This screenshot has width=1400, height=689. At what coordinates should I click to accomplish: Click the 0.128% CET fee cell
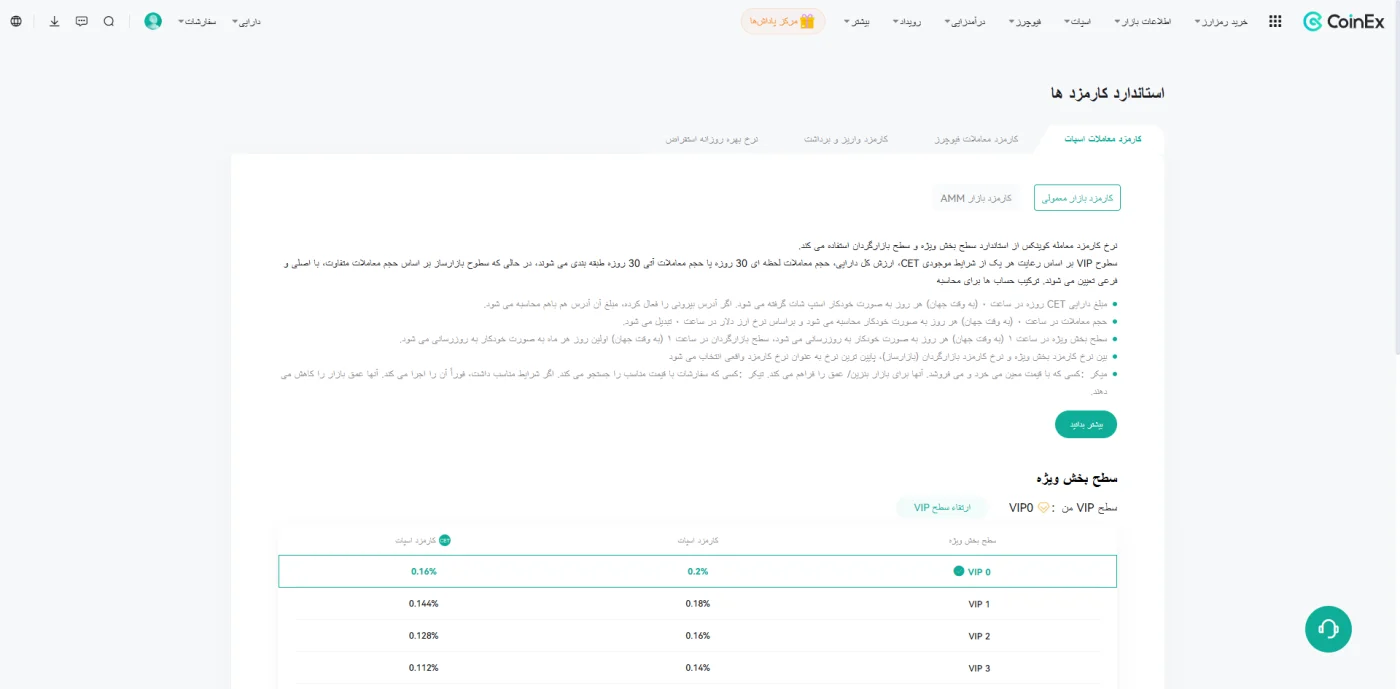pyautogui.click(x=424, y=636)
